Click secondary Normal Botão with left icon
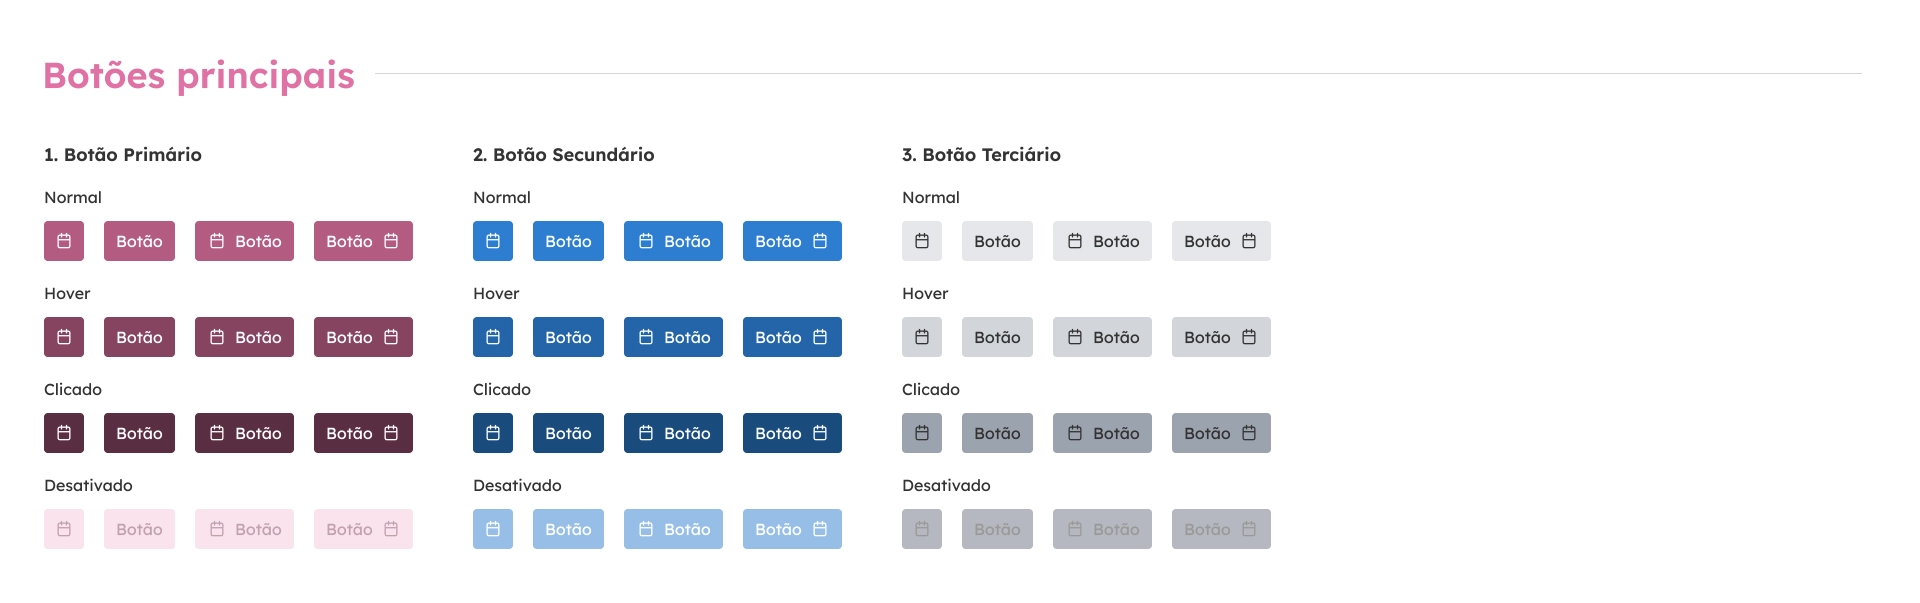Screen dimensions: 1920x603 (x=673, y=241)
